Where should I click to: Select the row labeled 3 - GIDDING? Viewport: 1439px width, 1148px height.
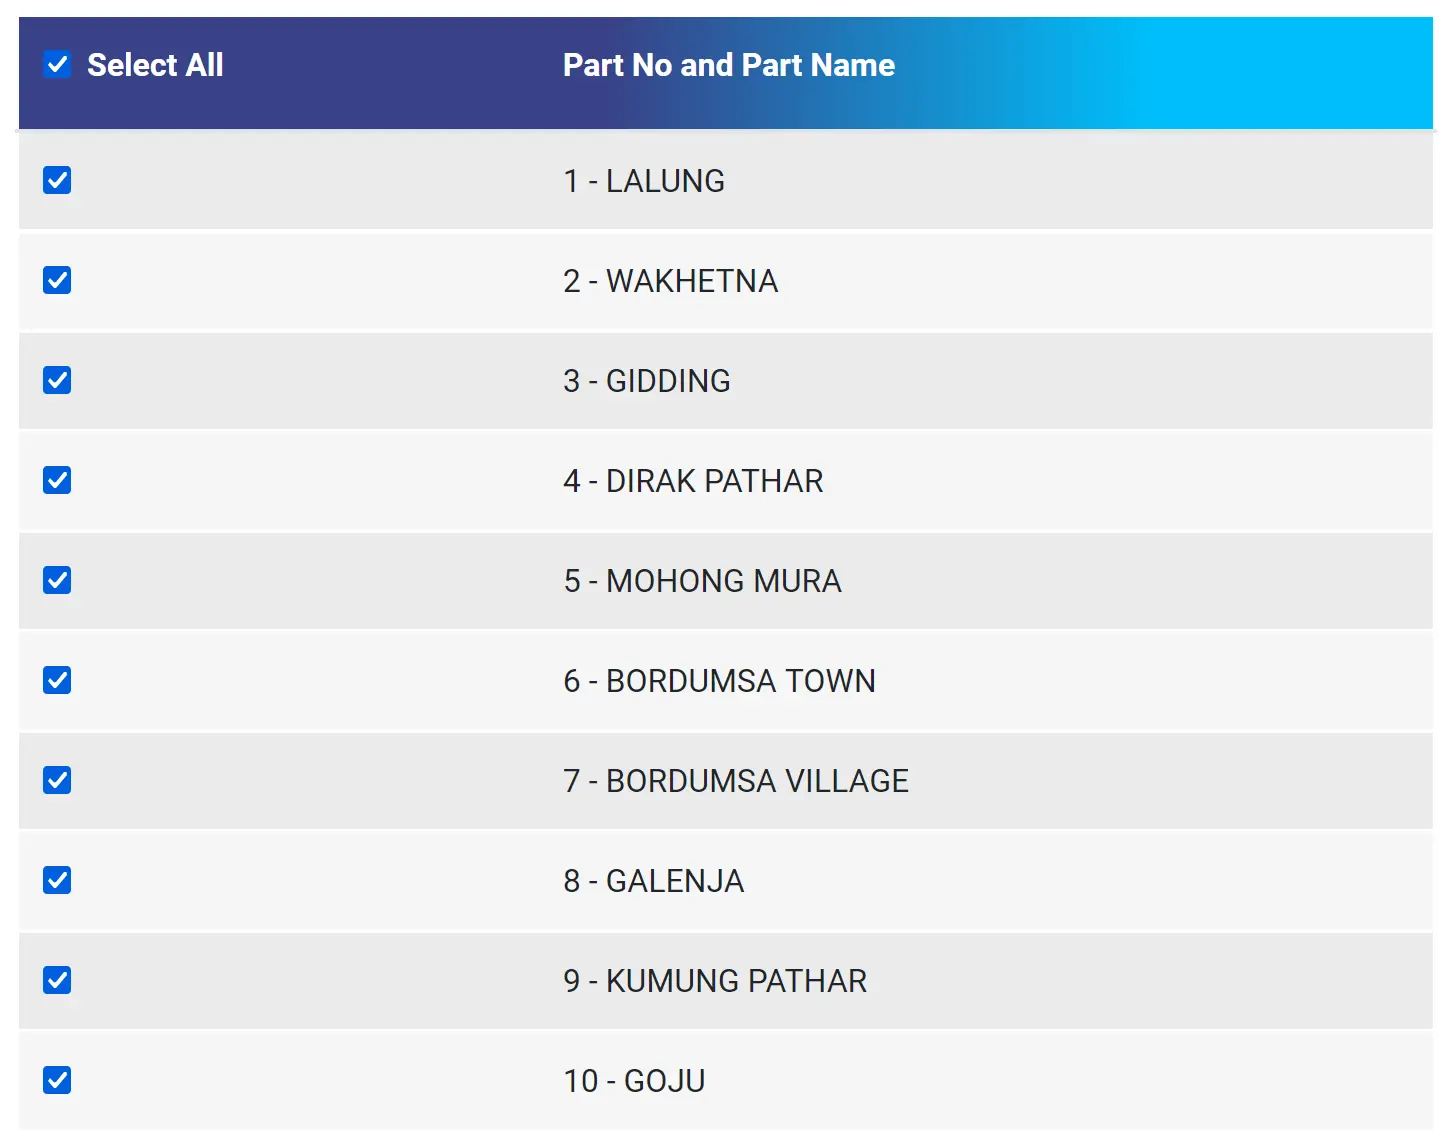647,380
